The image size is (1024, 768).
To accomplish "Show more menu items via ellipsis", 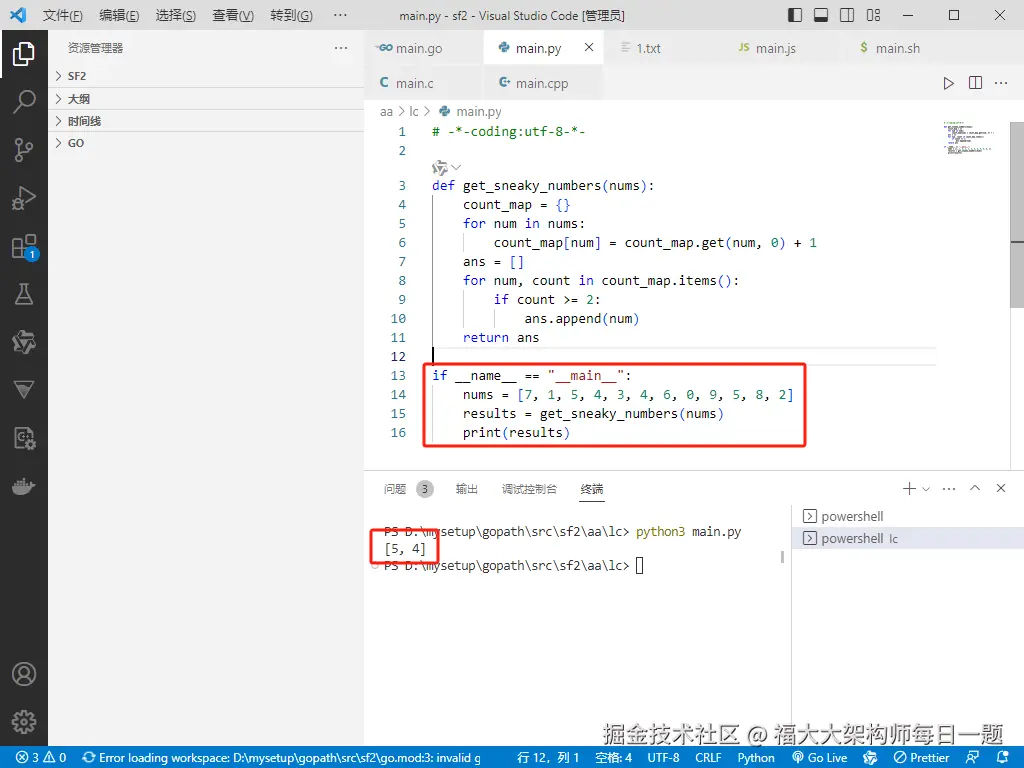I will pyautogui.click(x=340, y=15).
